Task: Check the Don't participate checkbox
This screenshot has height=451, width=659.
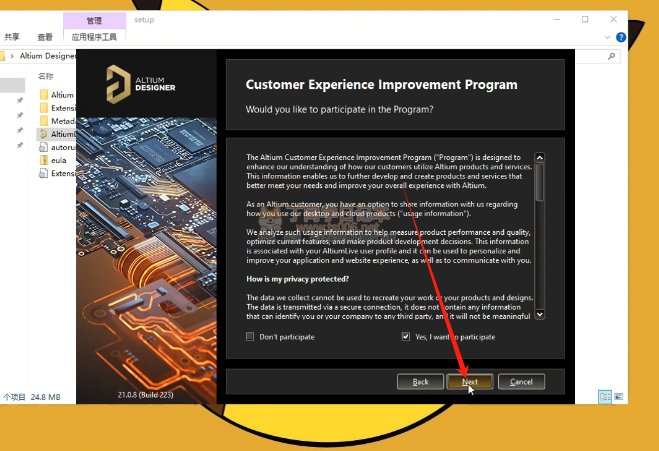Action: pyautogui.click(x=250, y=337)
